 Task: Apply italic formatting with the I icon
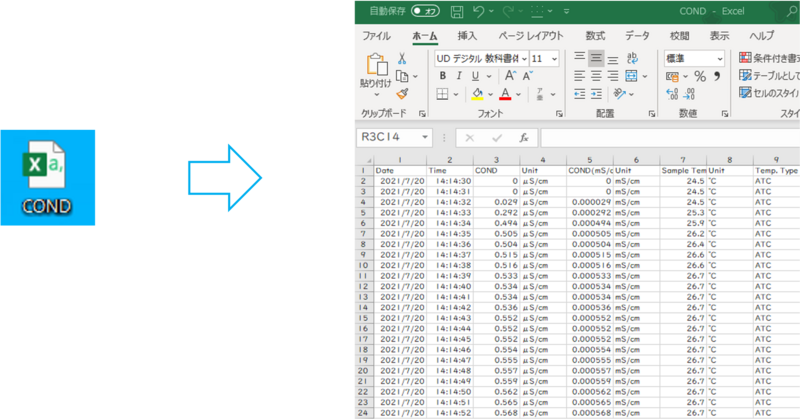coord(459,76)
